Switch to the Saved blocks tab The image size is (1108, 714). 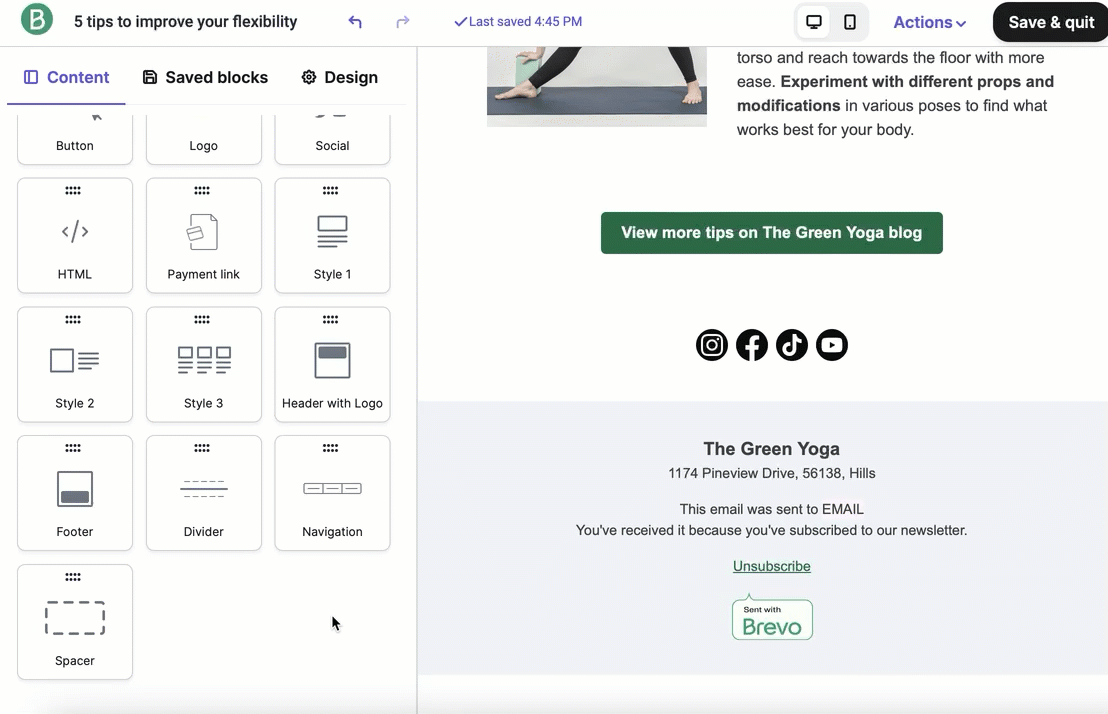coord(205,77)
